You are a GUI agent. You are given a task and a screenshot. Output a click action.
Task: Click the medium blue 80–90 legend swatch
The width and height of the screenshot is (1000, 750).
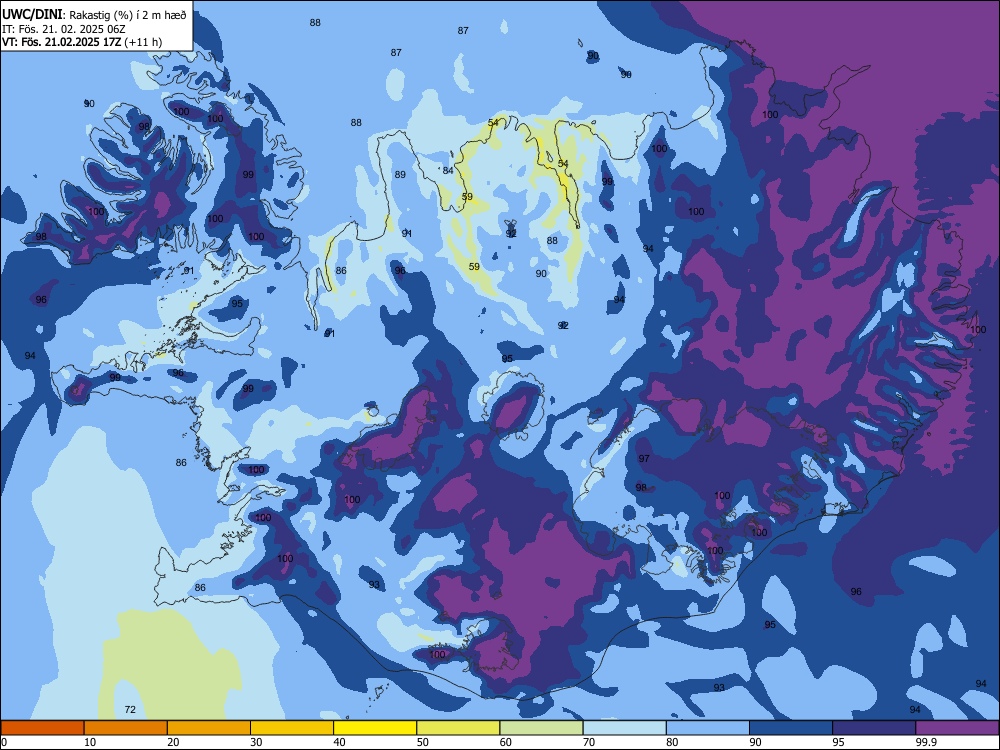pos(708,728)
